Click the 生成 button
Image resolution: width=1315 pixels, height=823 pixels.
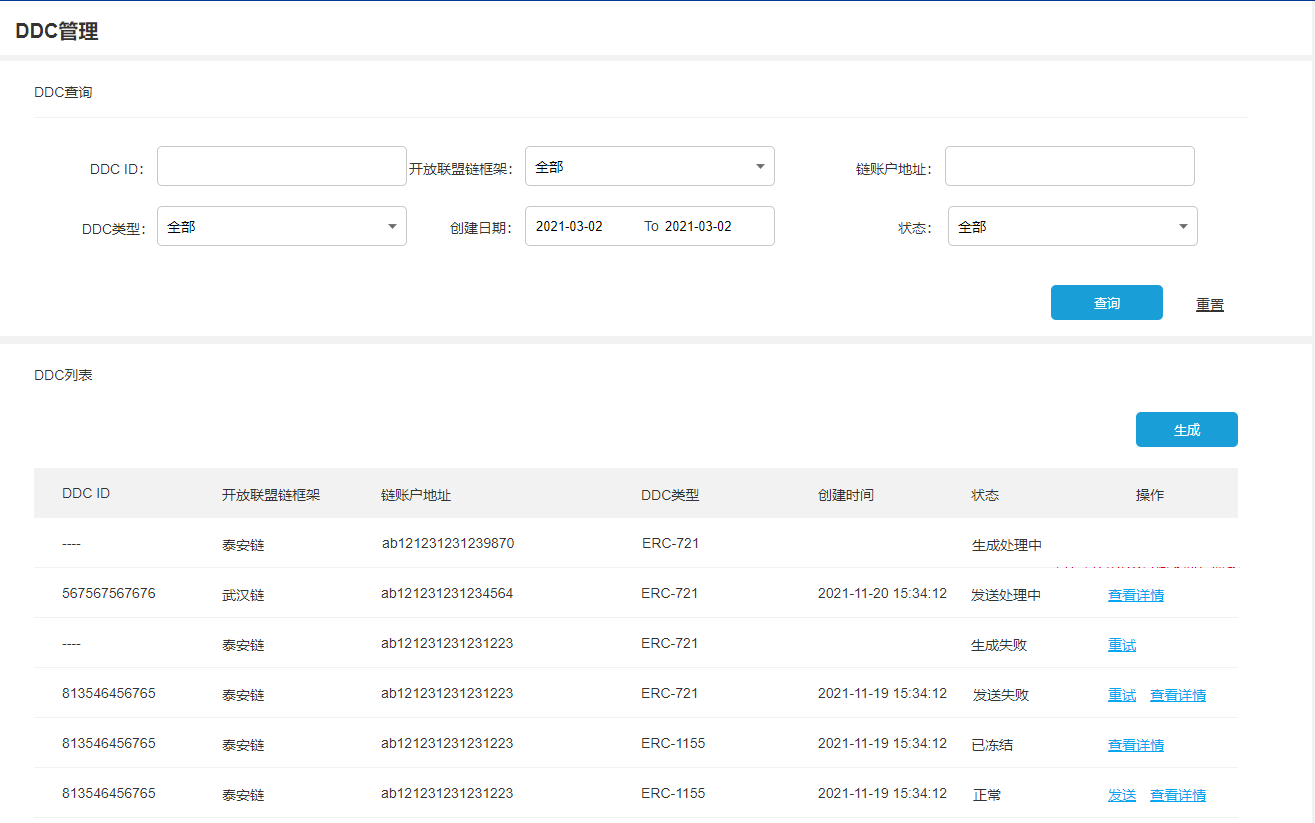coord(1187,430)
